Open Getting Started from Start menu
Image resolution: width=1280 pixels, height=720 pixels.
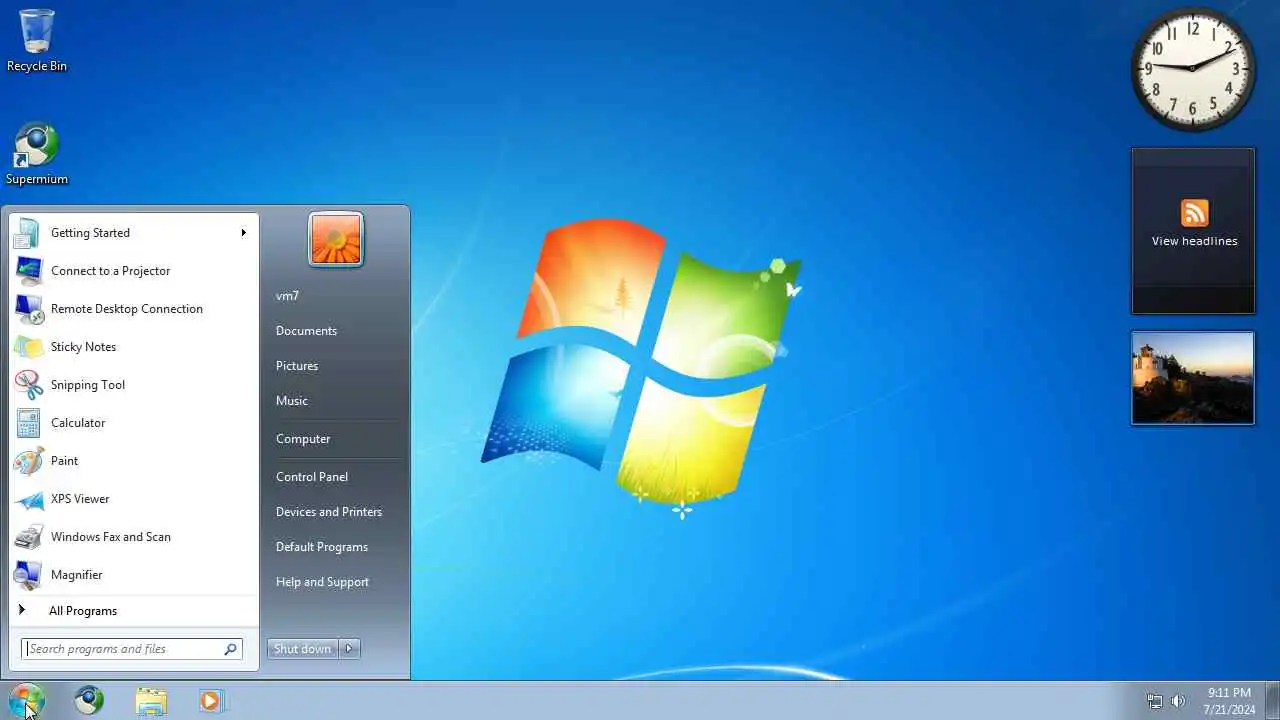tap(134, 233)
